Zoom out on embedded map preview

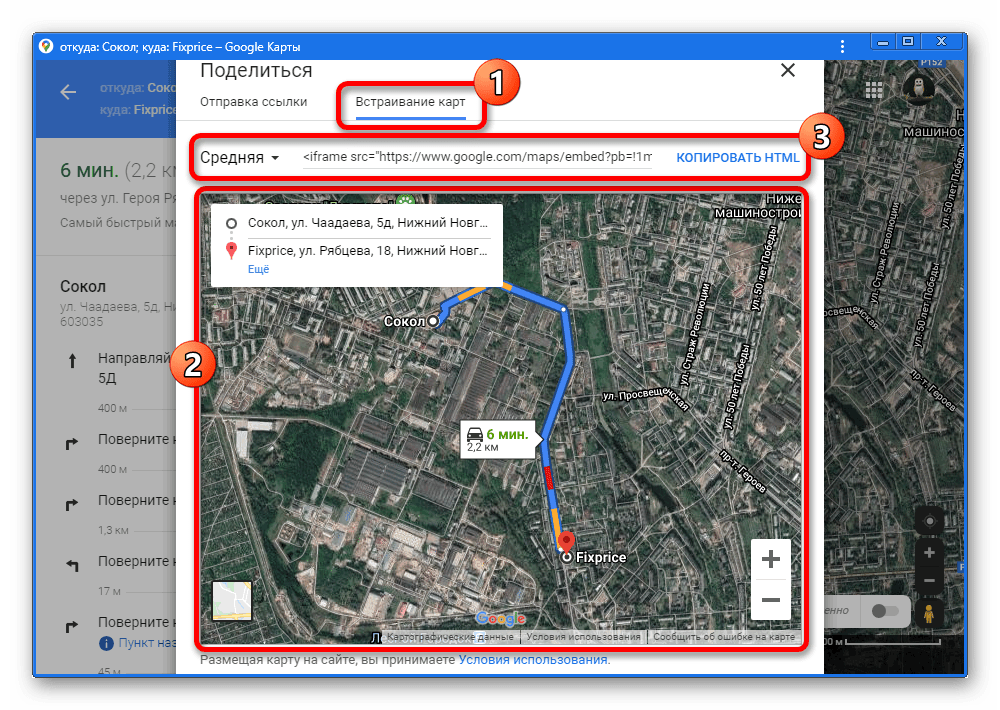click(x=770, y=600)
